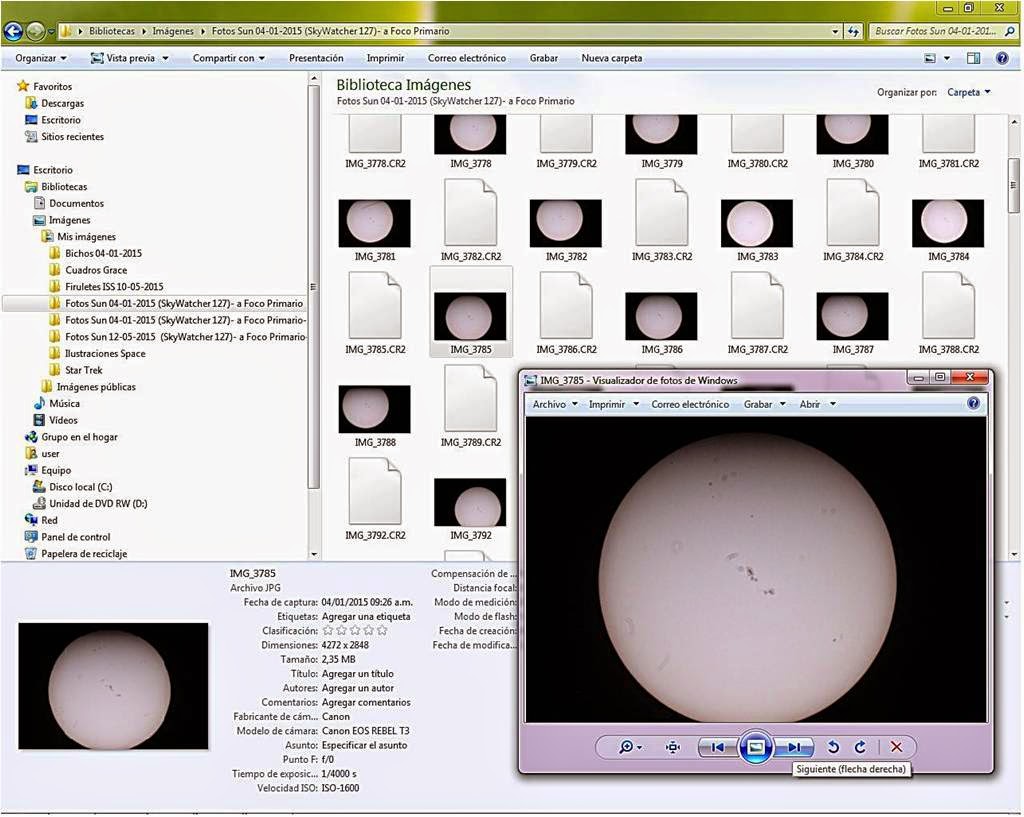Click Agregar un autor field

[358, 688]
